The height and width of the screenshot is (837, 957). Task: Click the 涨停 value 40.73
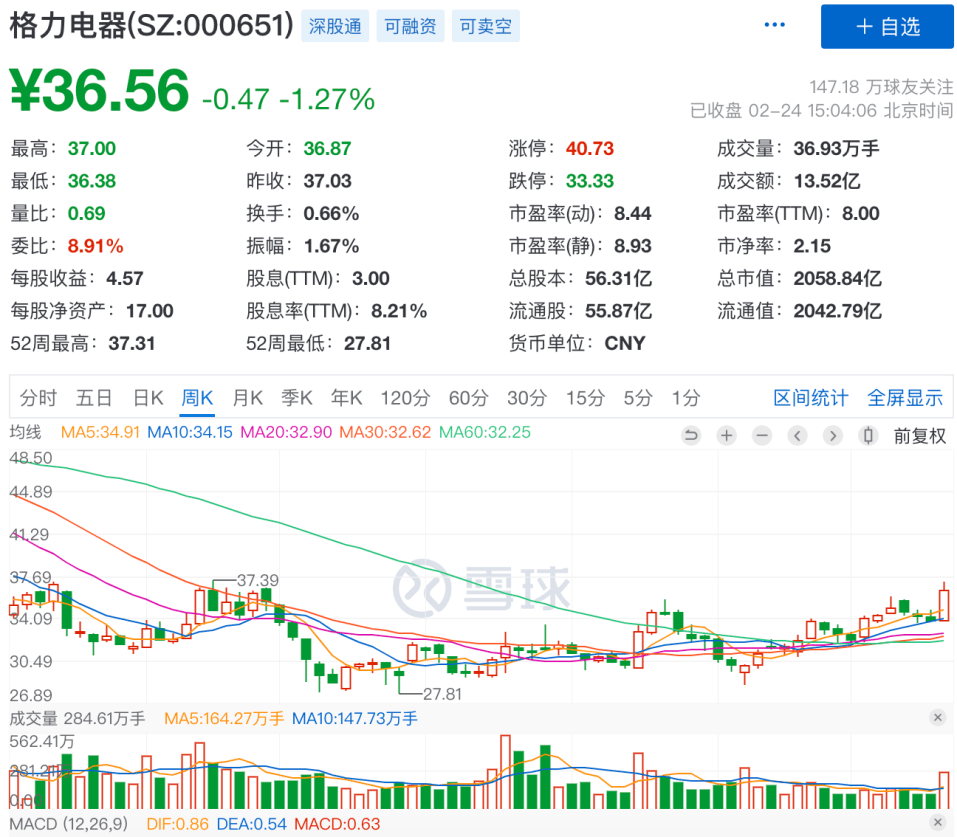590,148
